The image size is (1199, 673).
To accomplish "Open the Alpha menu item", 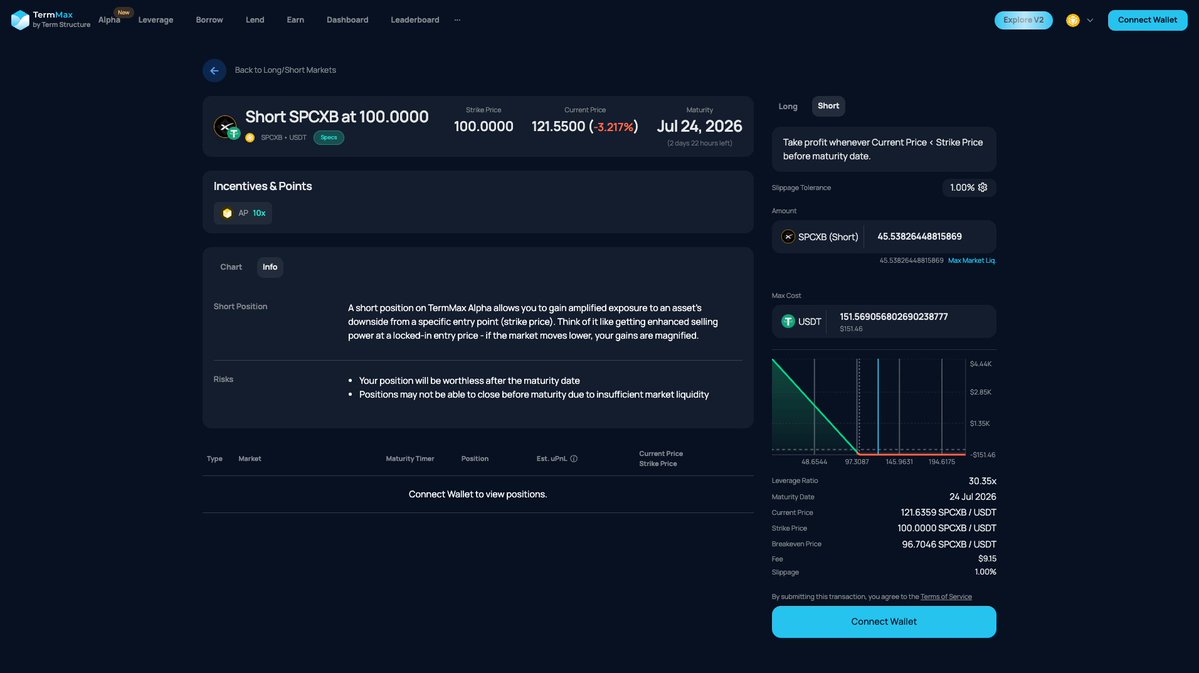I will (x=109, y=20).
